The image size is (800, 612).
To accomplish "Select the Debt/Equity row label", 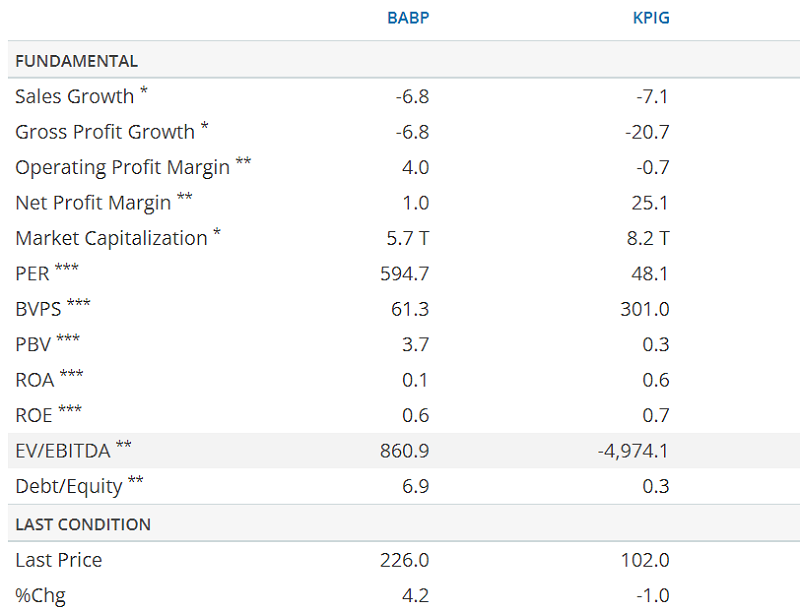I will pyautogui.click(x=68, y=486).
